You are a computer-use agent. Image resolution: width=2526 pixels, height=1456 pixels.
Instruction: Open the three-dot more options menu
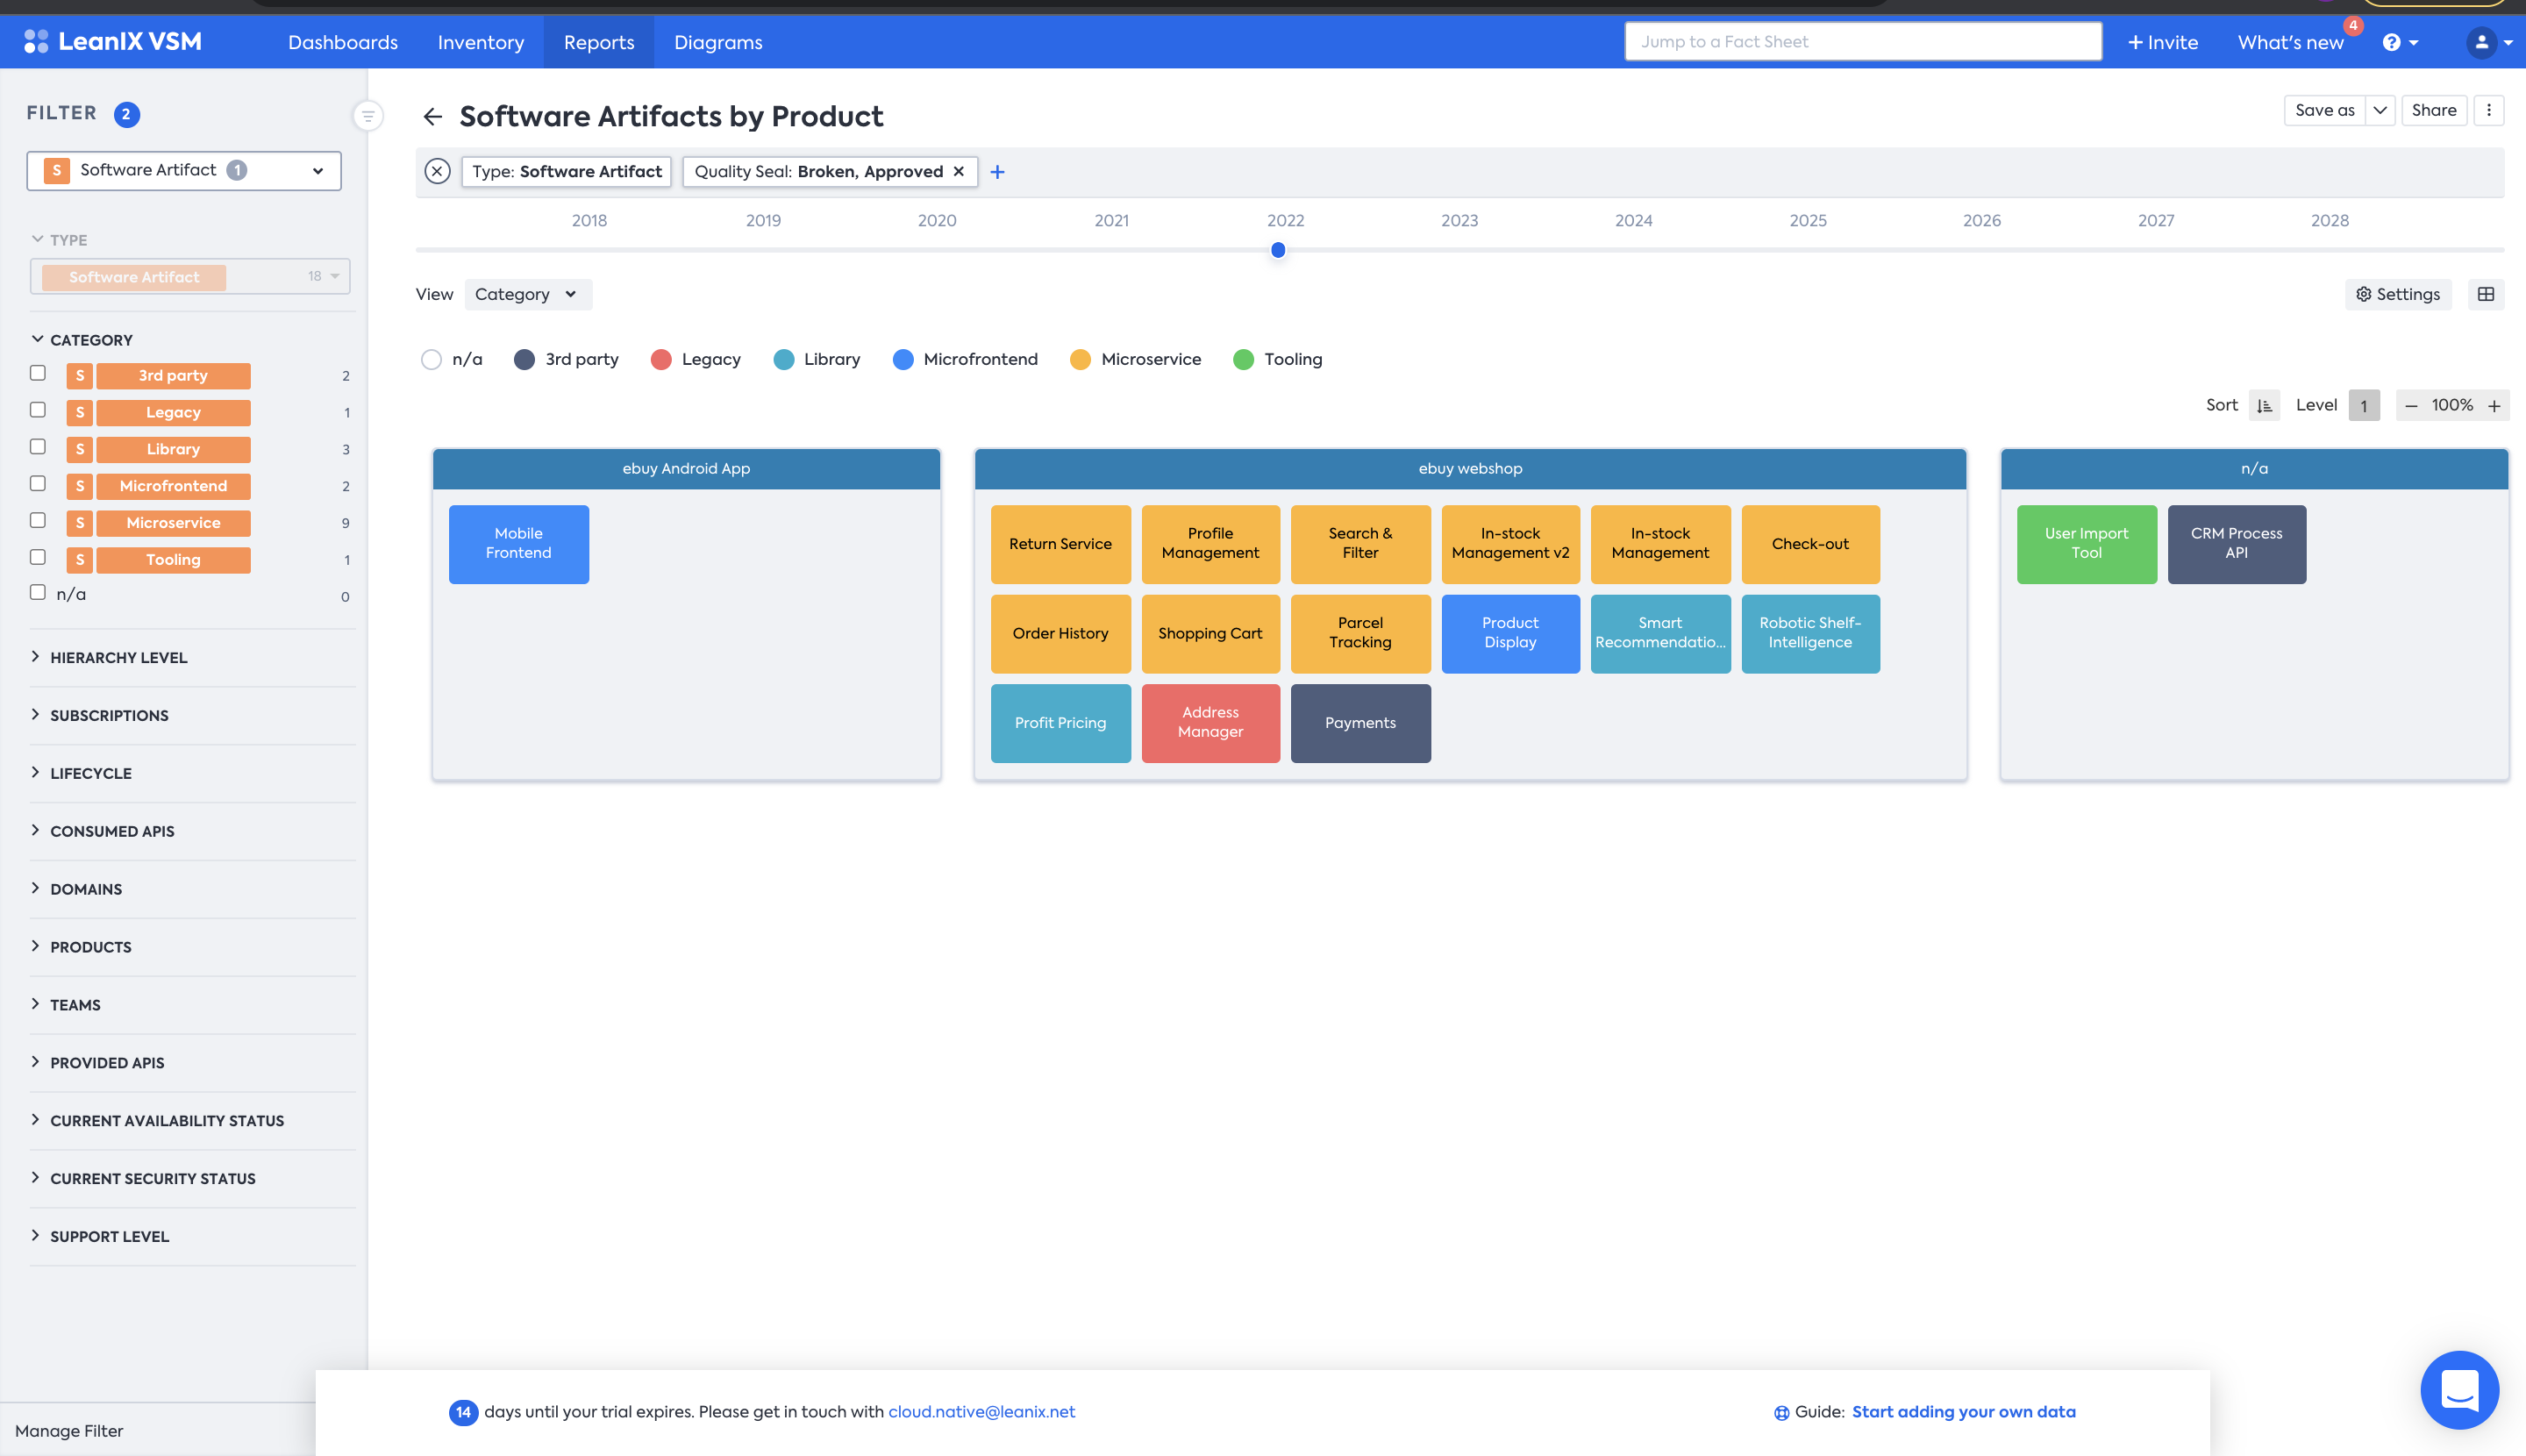click(x=2489, y=110)
